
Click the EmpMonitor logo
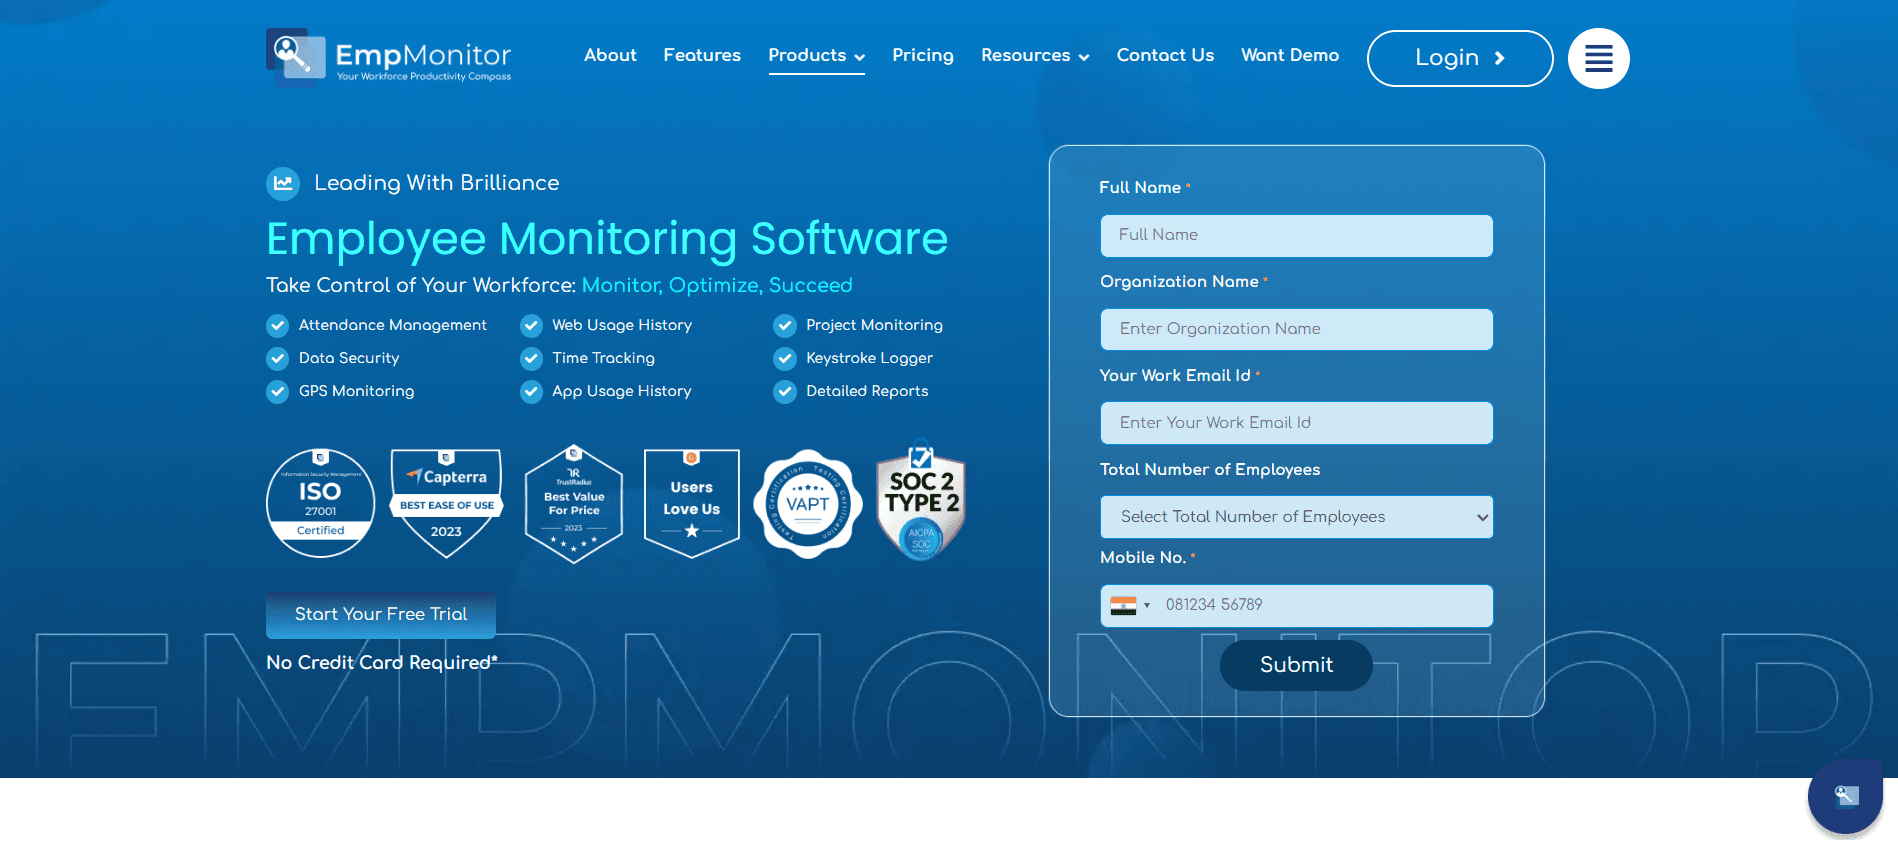(389, 57)
